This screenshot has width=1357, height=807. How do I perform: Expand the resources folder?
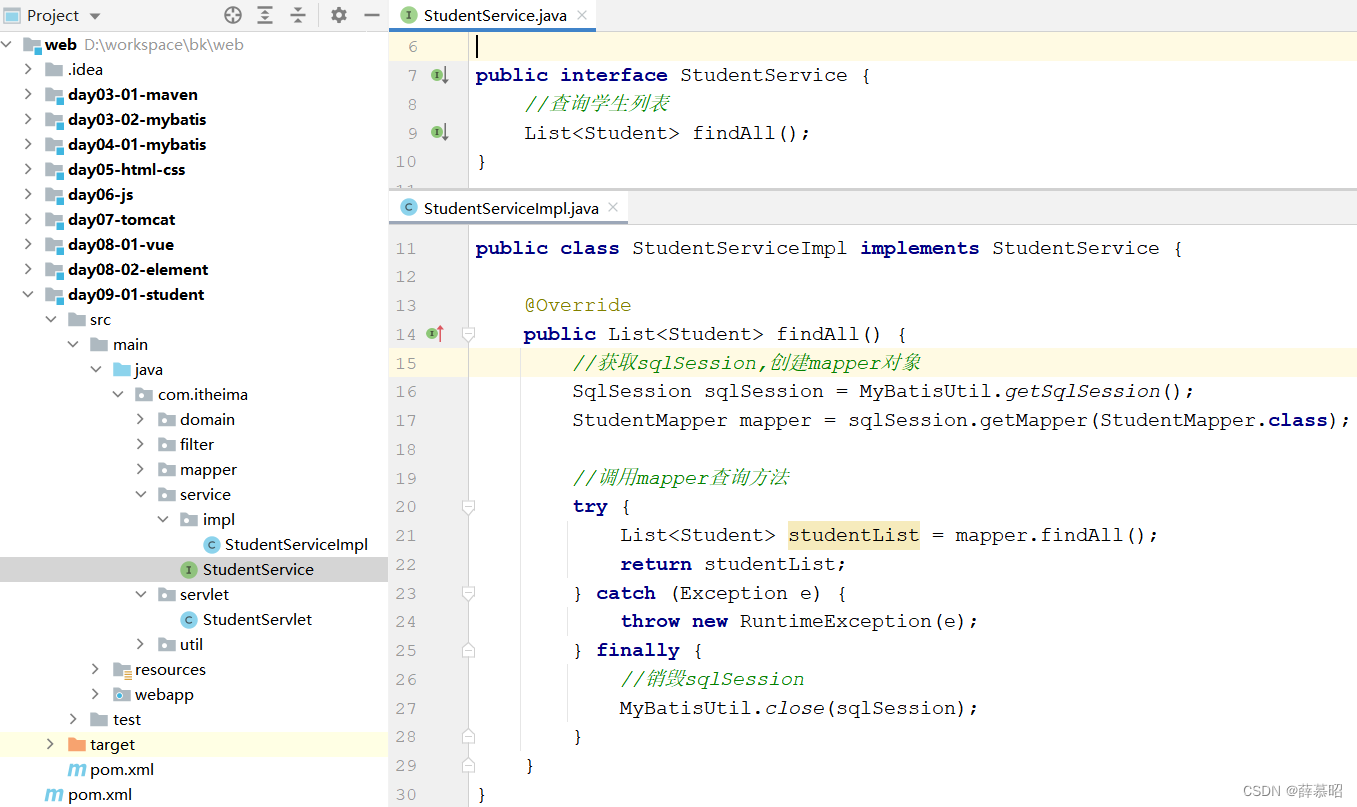coord(96,669)
